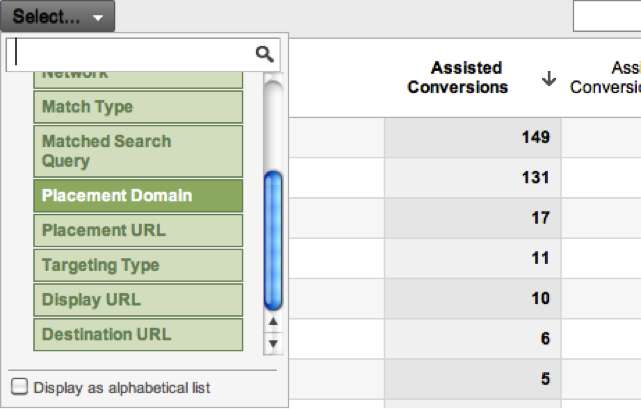Image resolution: width=641 pixels, height=409 pixels.
Task: Click the magnifier search icon
Action: (x=264, y=54)
